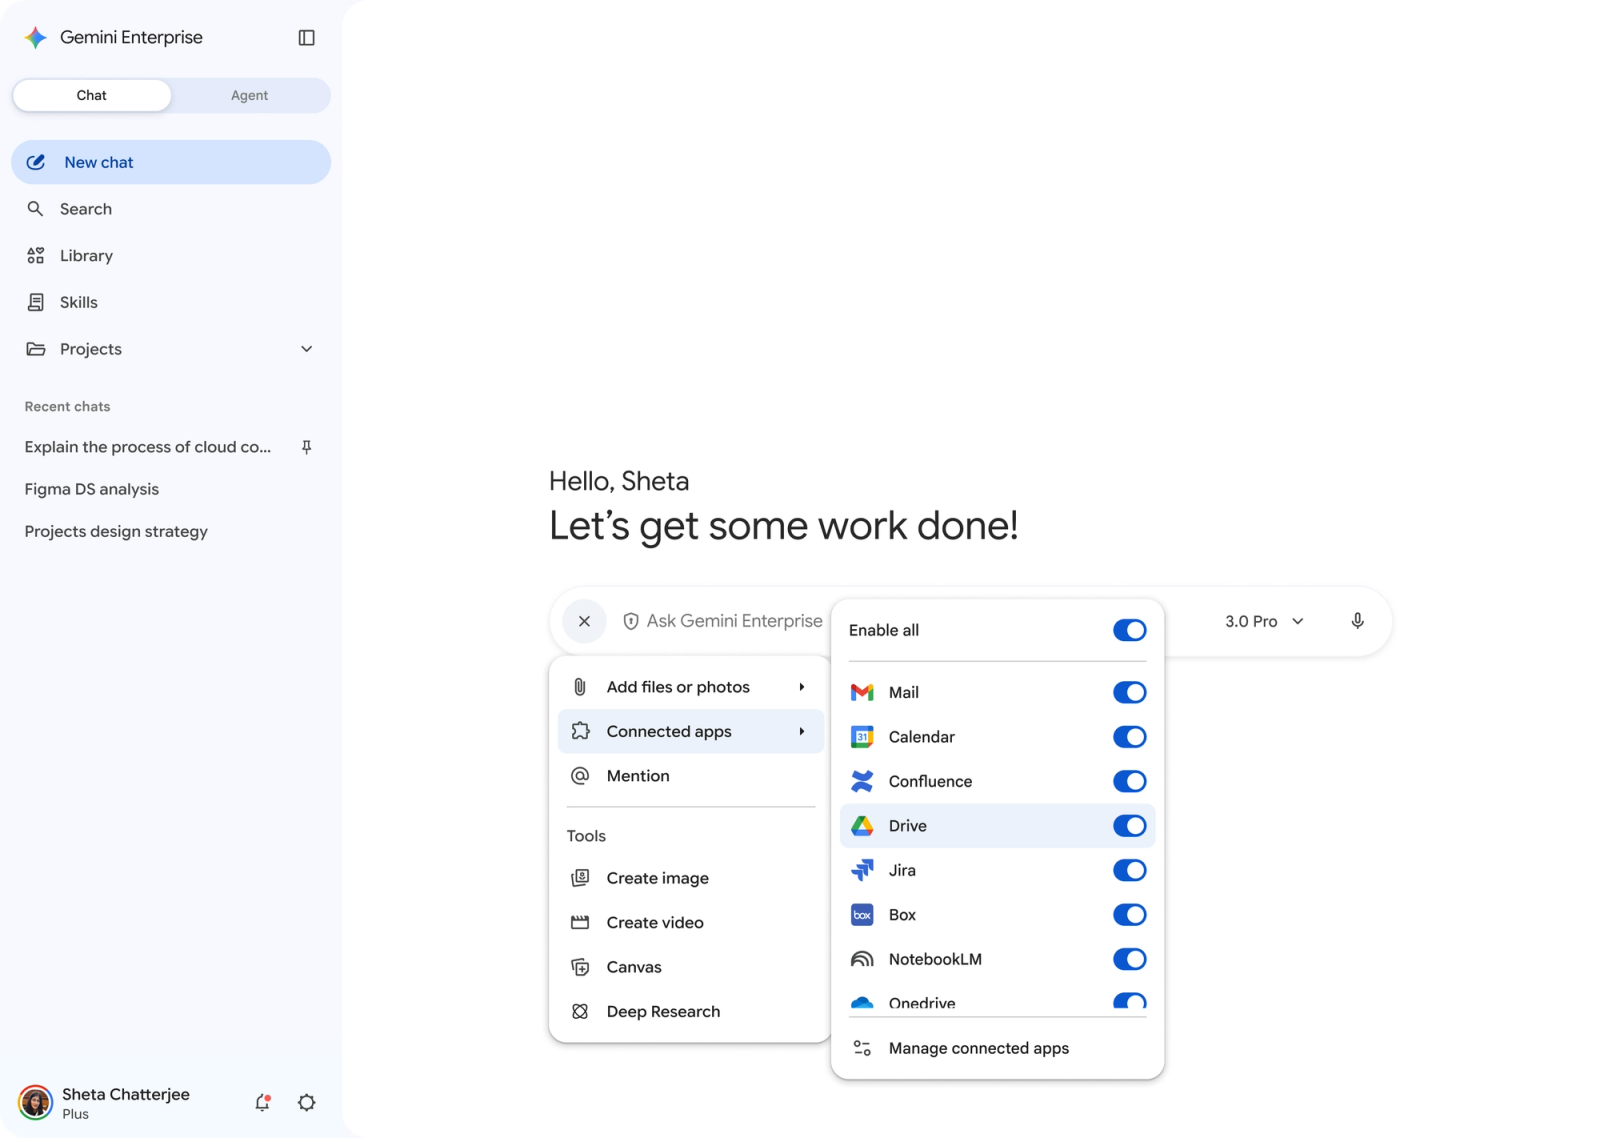Switch to the Agent tab
The height and width of the screenshot is (1138, 1600).
(250, 95)
